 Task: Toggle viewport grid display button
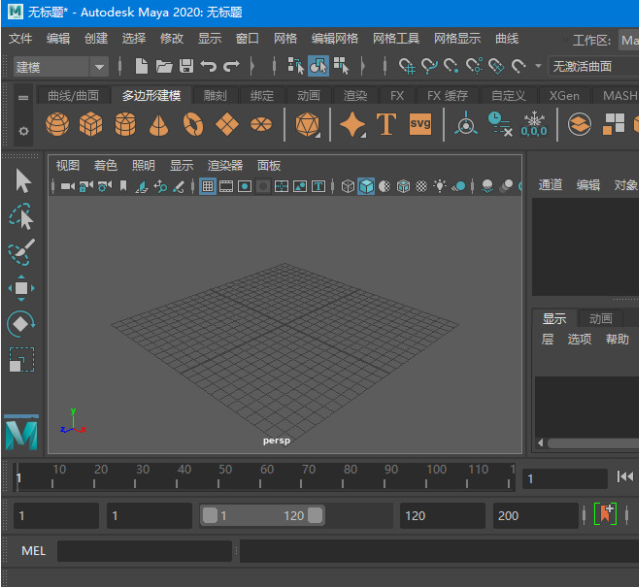point(207,187)
